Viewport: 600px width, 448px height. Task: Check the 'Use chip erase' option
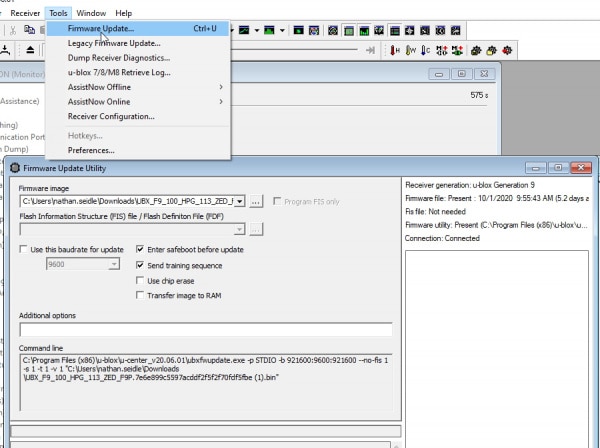[140, 281]
